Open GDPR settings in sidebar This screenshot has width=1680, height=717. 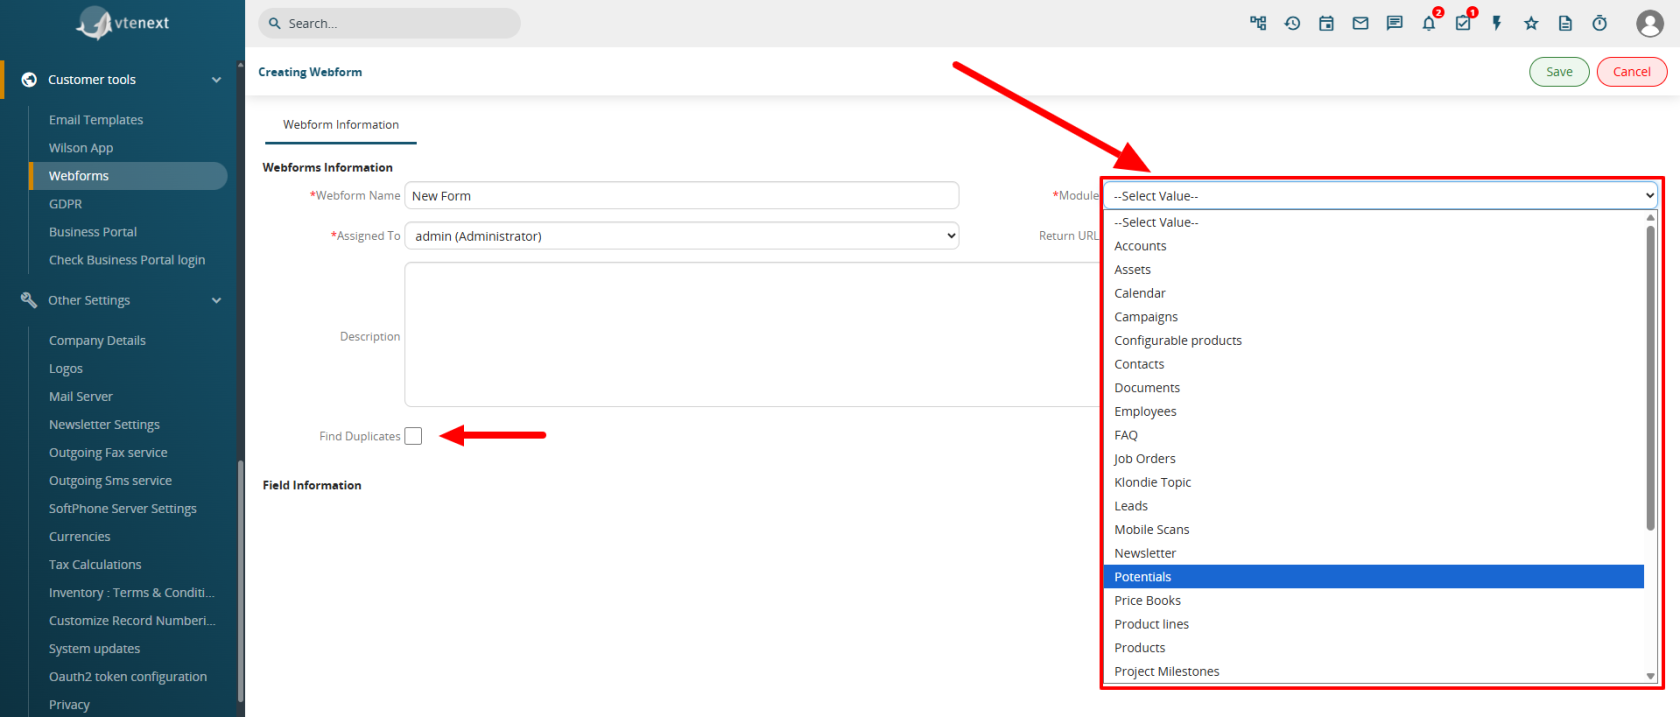[x=66, y=204]
